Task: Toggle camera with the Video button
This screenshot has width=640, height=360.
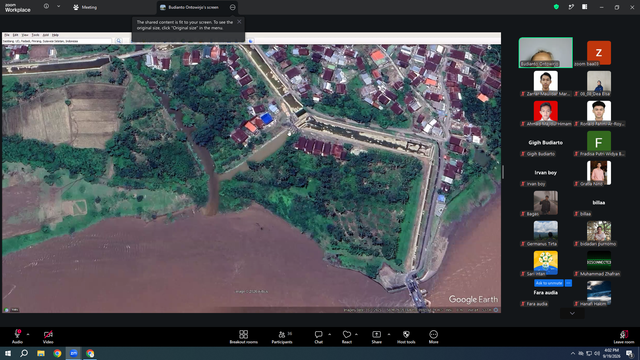Action: click(x=48, y=337)
